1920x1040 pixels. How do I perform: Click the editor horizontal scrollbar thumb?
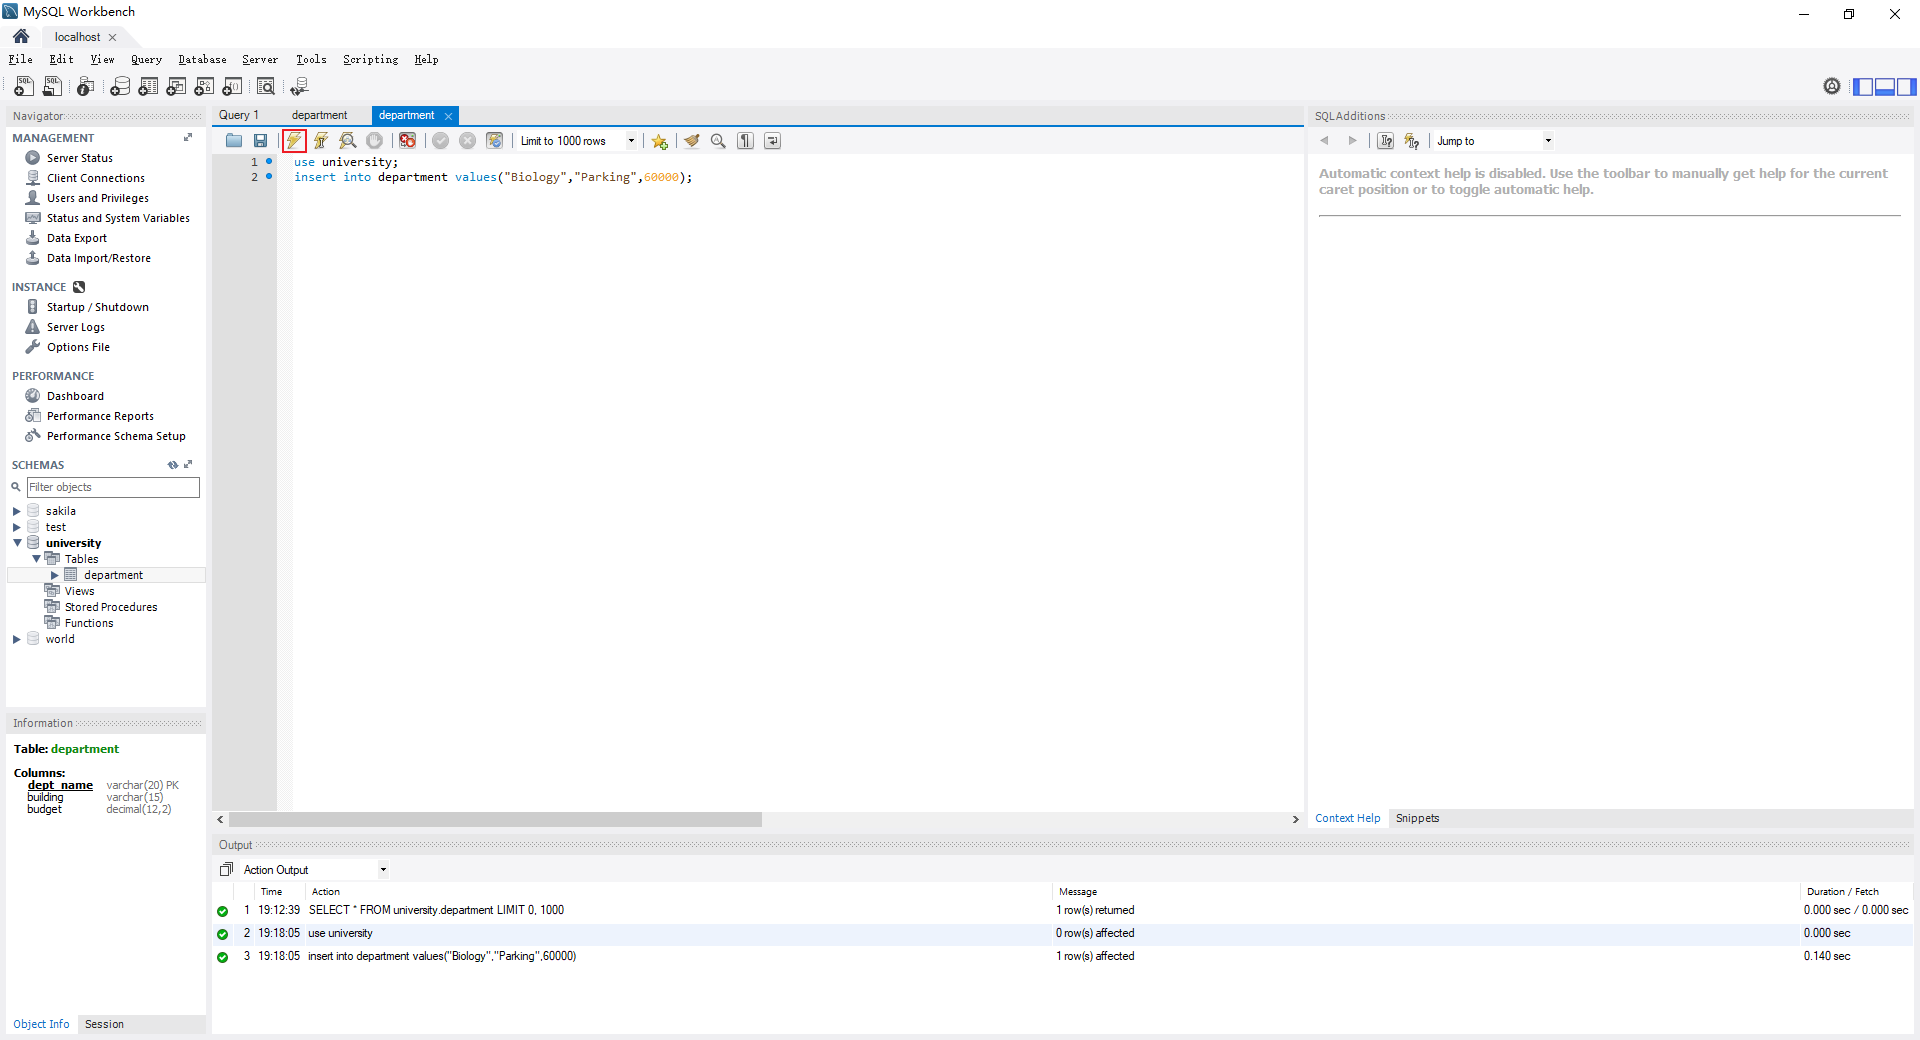coord(495,820)
